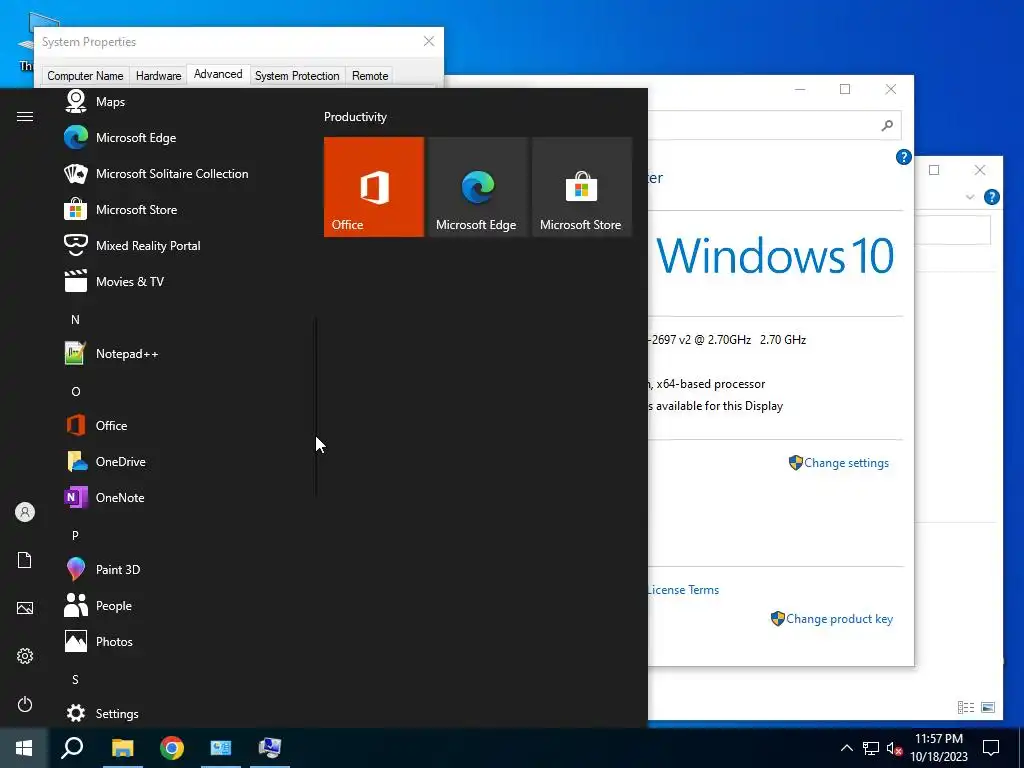Expand the Start menu hamburger navigation
The width and height of the screenshot is (1024, 768).
tap(25, 116)
